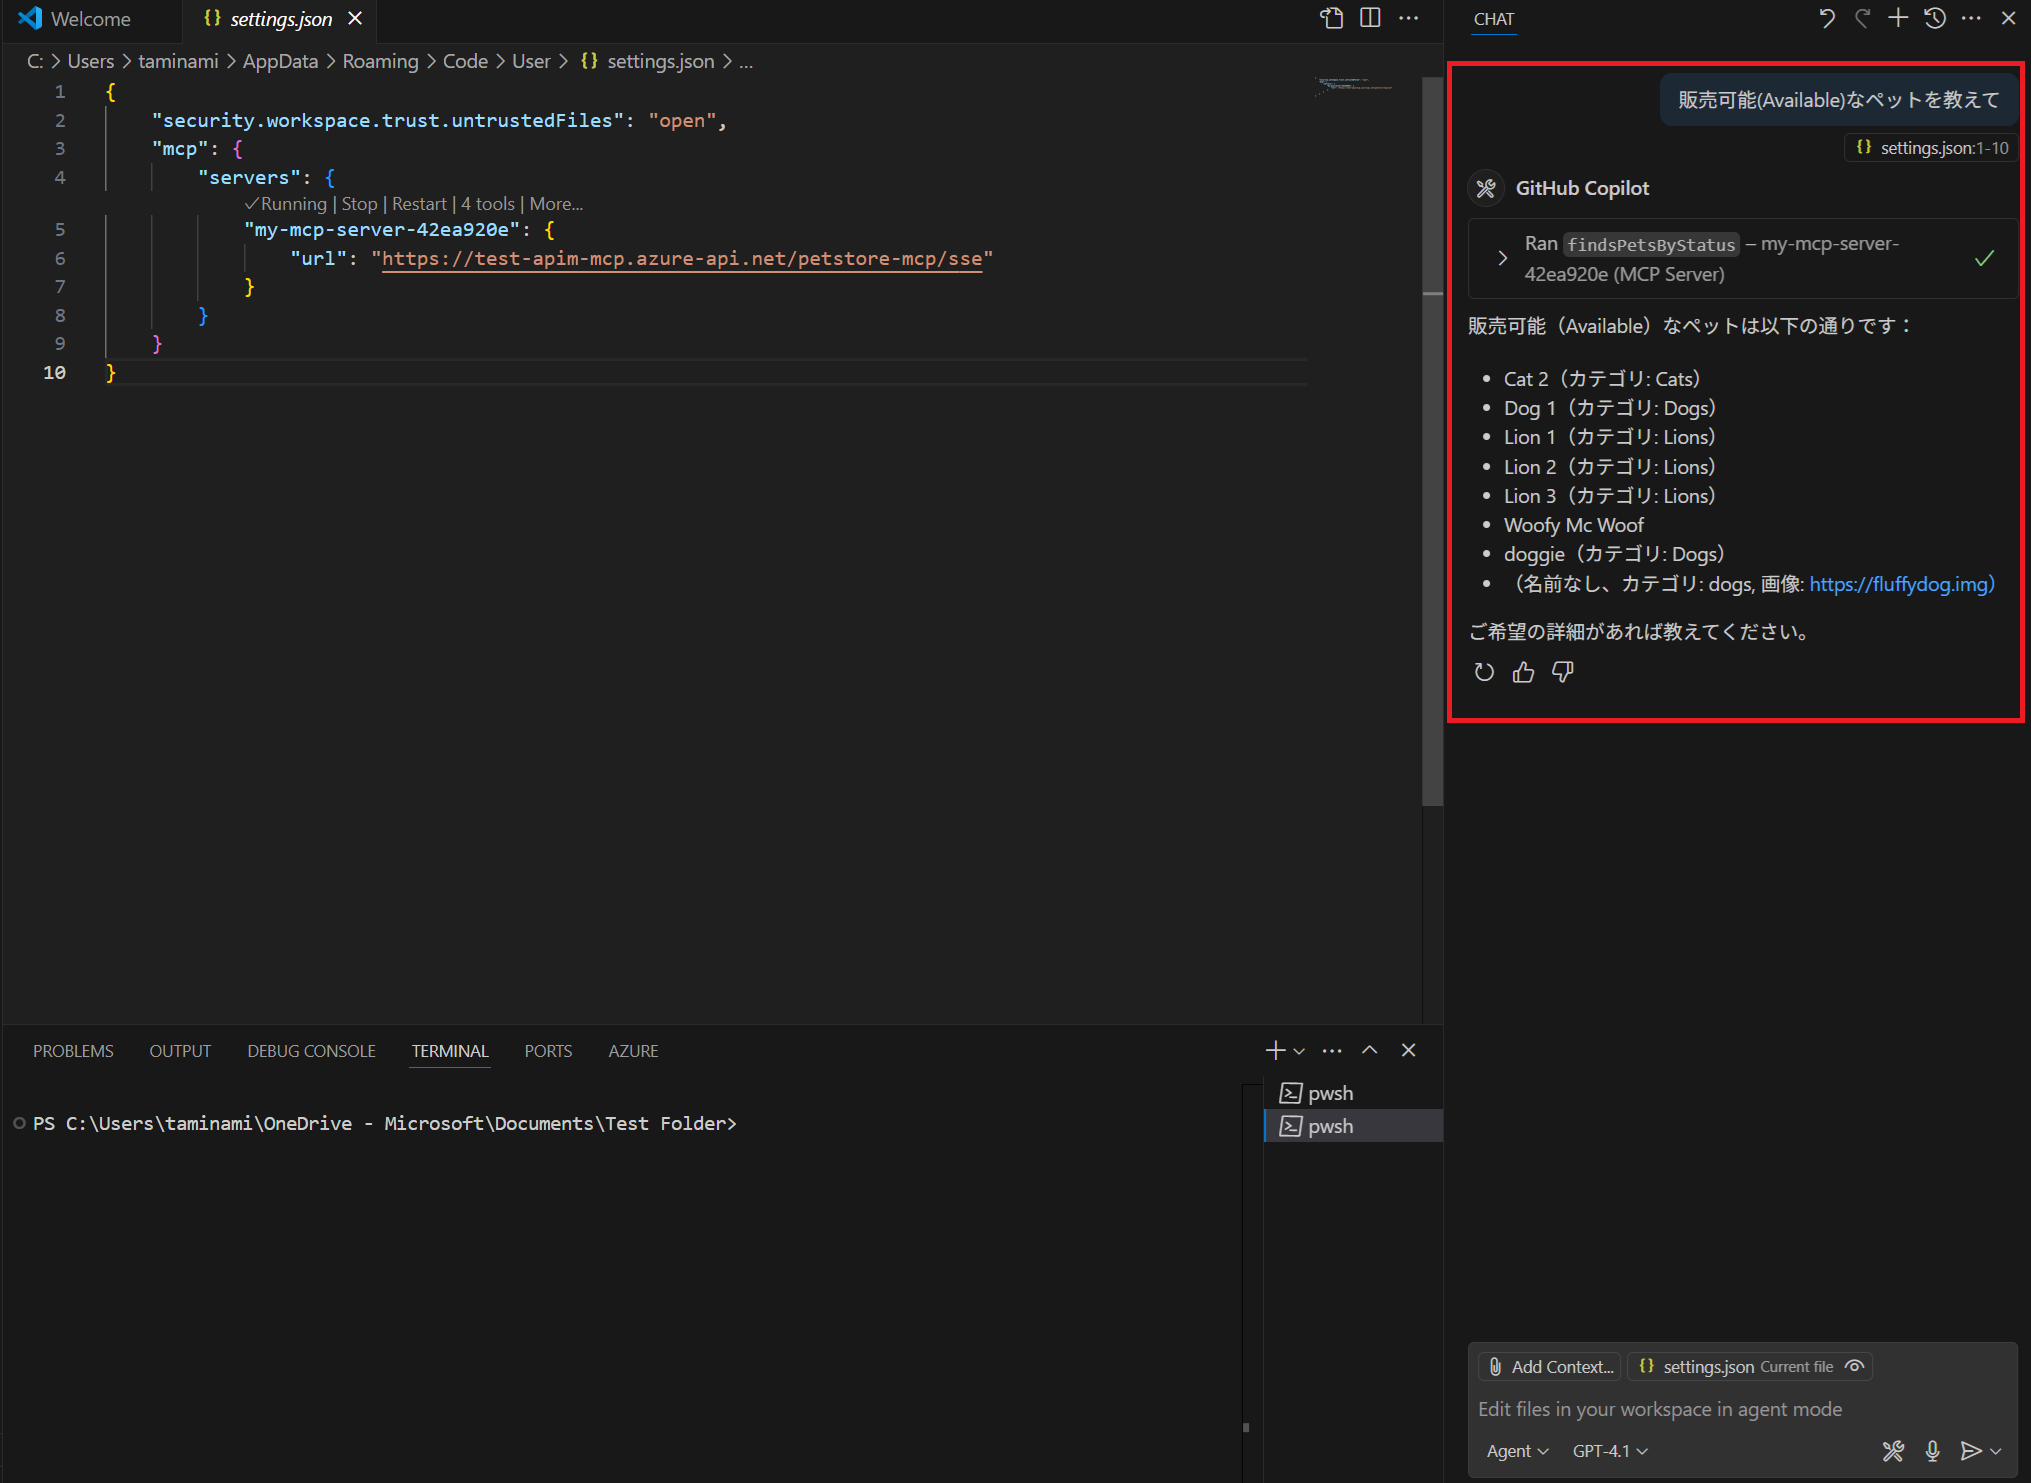Click Roaming in the breadcrumb
The image size is (2031, 1483).
(380, 61)
